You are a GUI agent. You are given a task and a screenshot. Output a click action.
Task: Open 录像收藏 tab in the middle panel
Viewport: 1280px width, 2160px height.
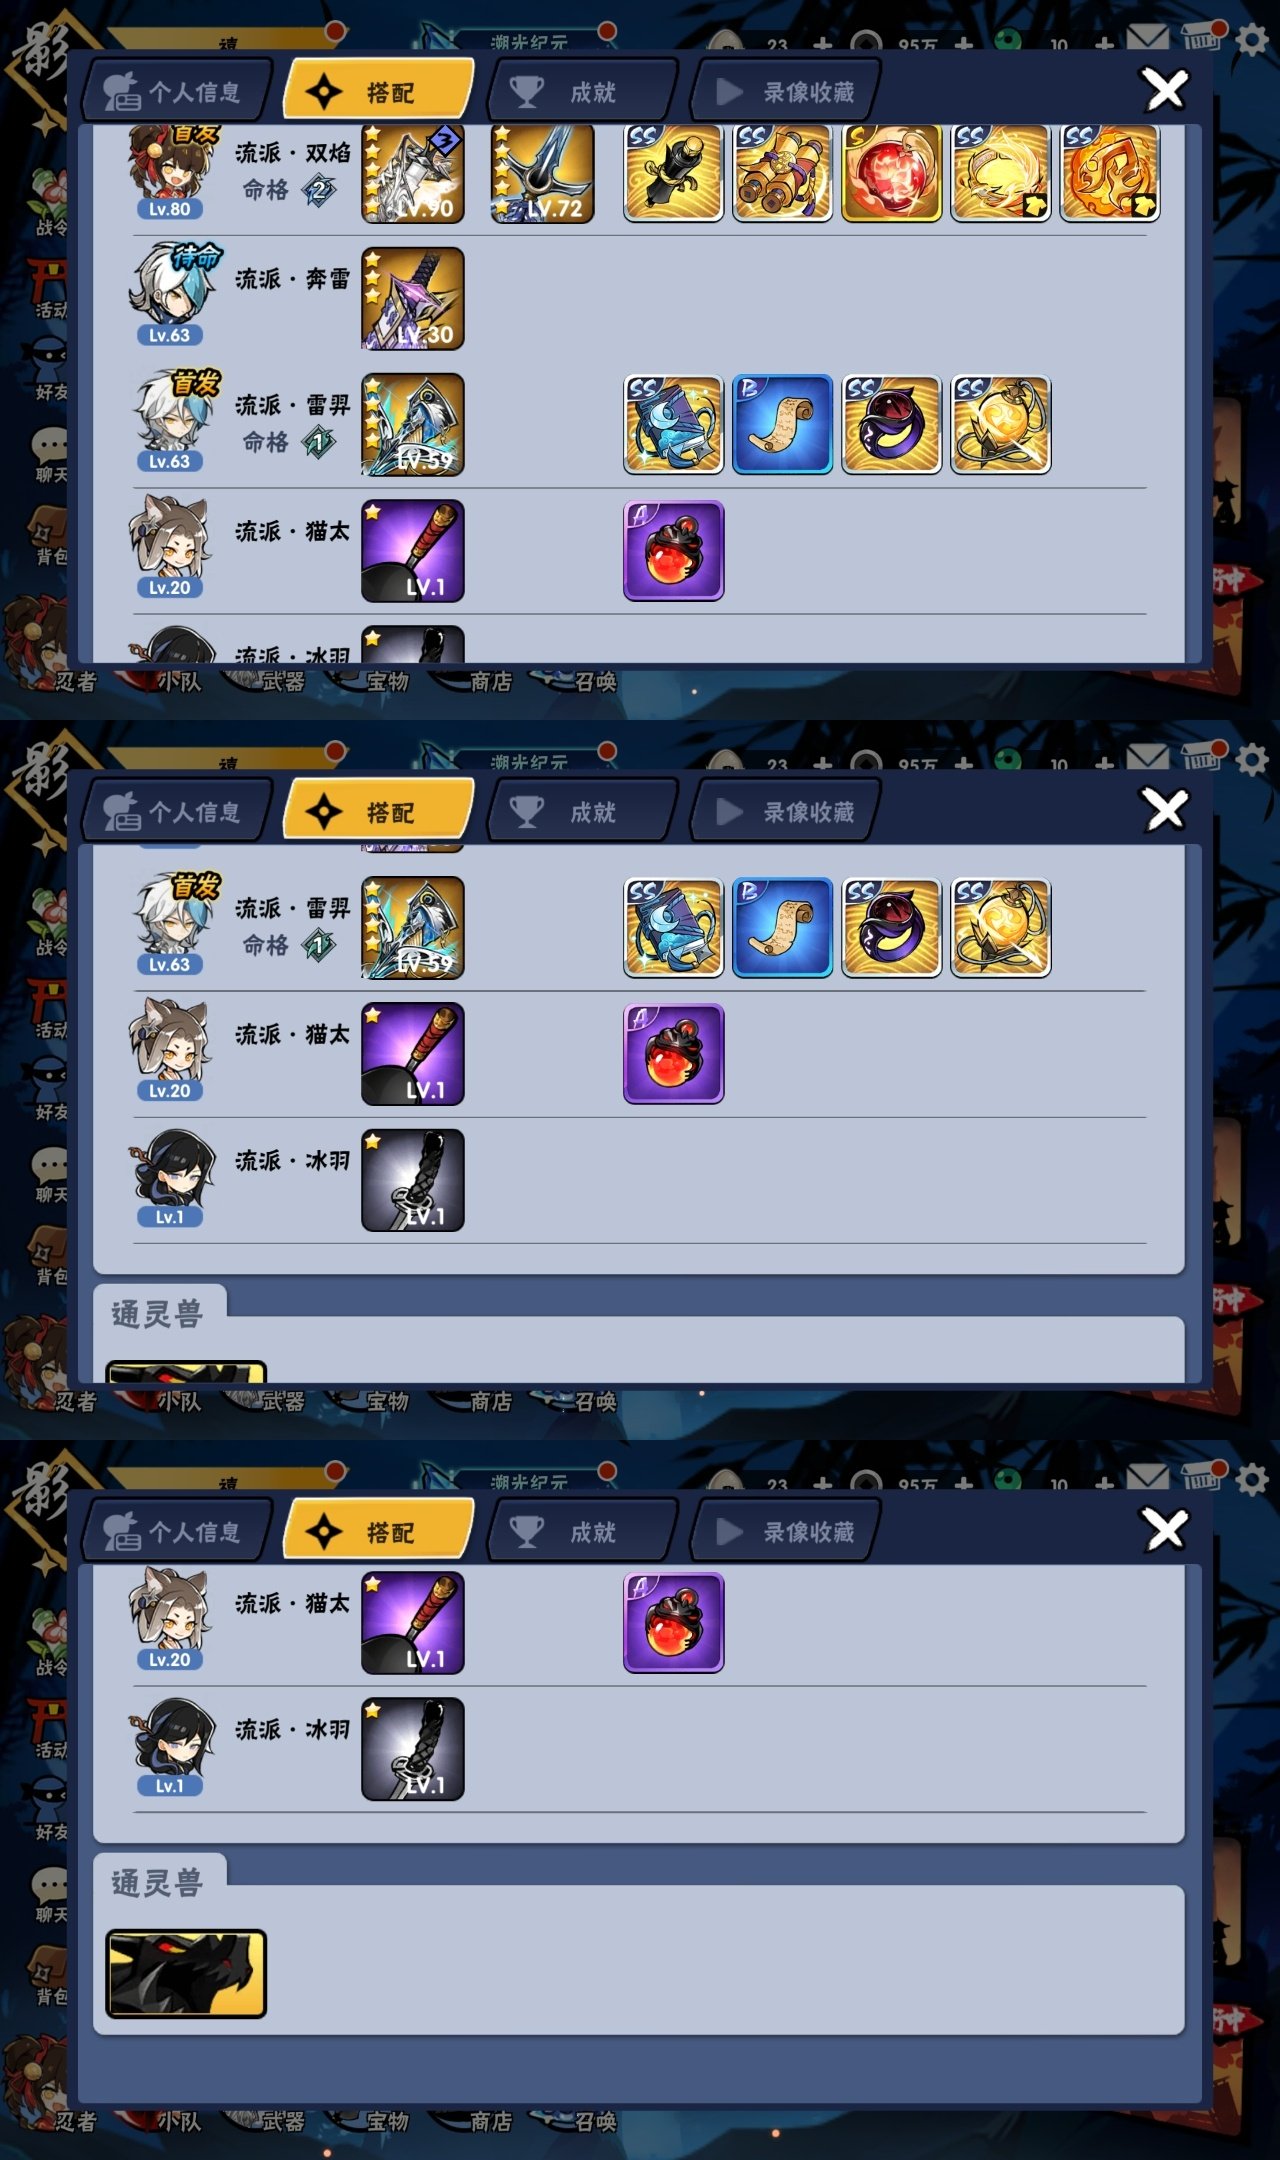(785, 812)
